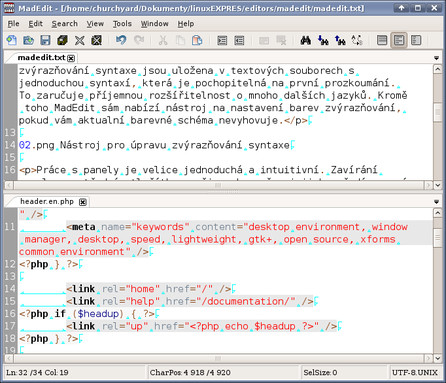Open the Search menu
Image resolution: width=446 pixels, height=383 pixels.
click(65, 24)
